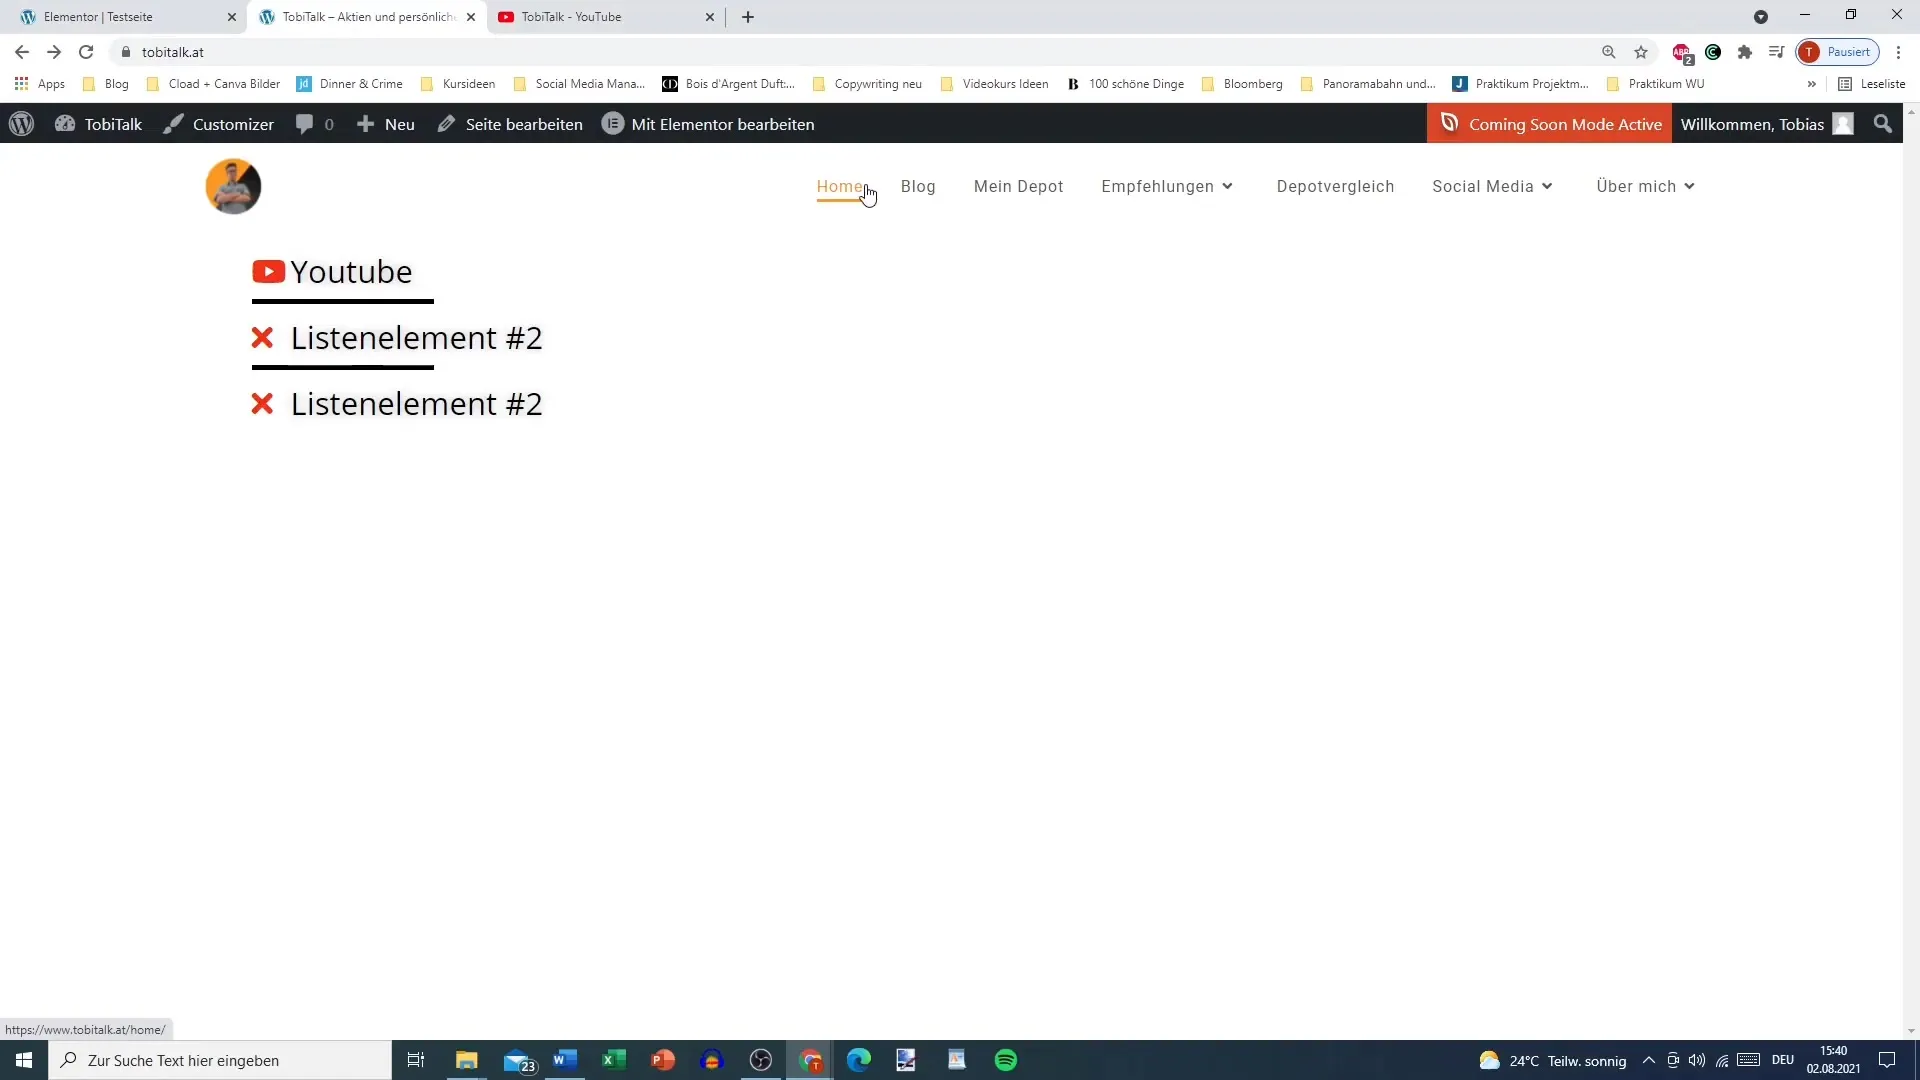Screen dimensions: 1920x1080
Task: Open Spotify from the taskbar
Action: pyautogui.click(x=1006, y=1060)
